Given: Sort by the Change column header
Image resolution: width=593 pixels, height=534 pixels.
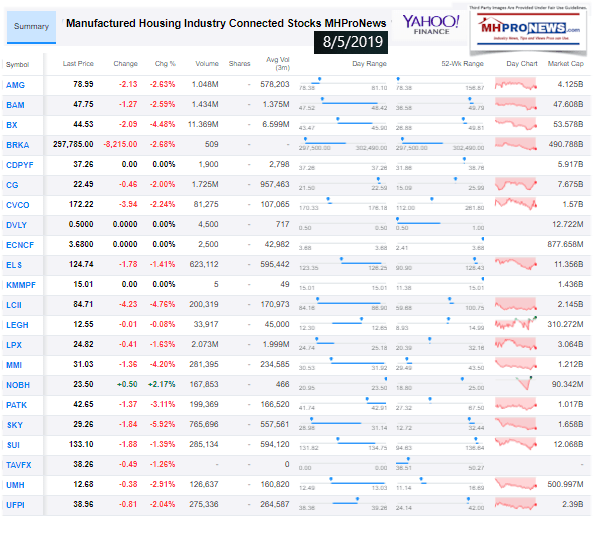Looking at the screenshot, I should click(126, 64).
